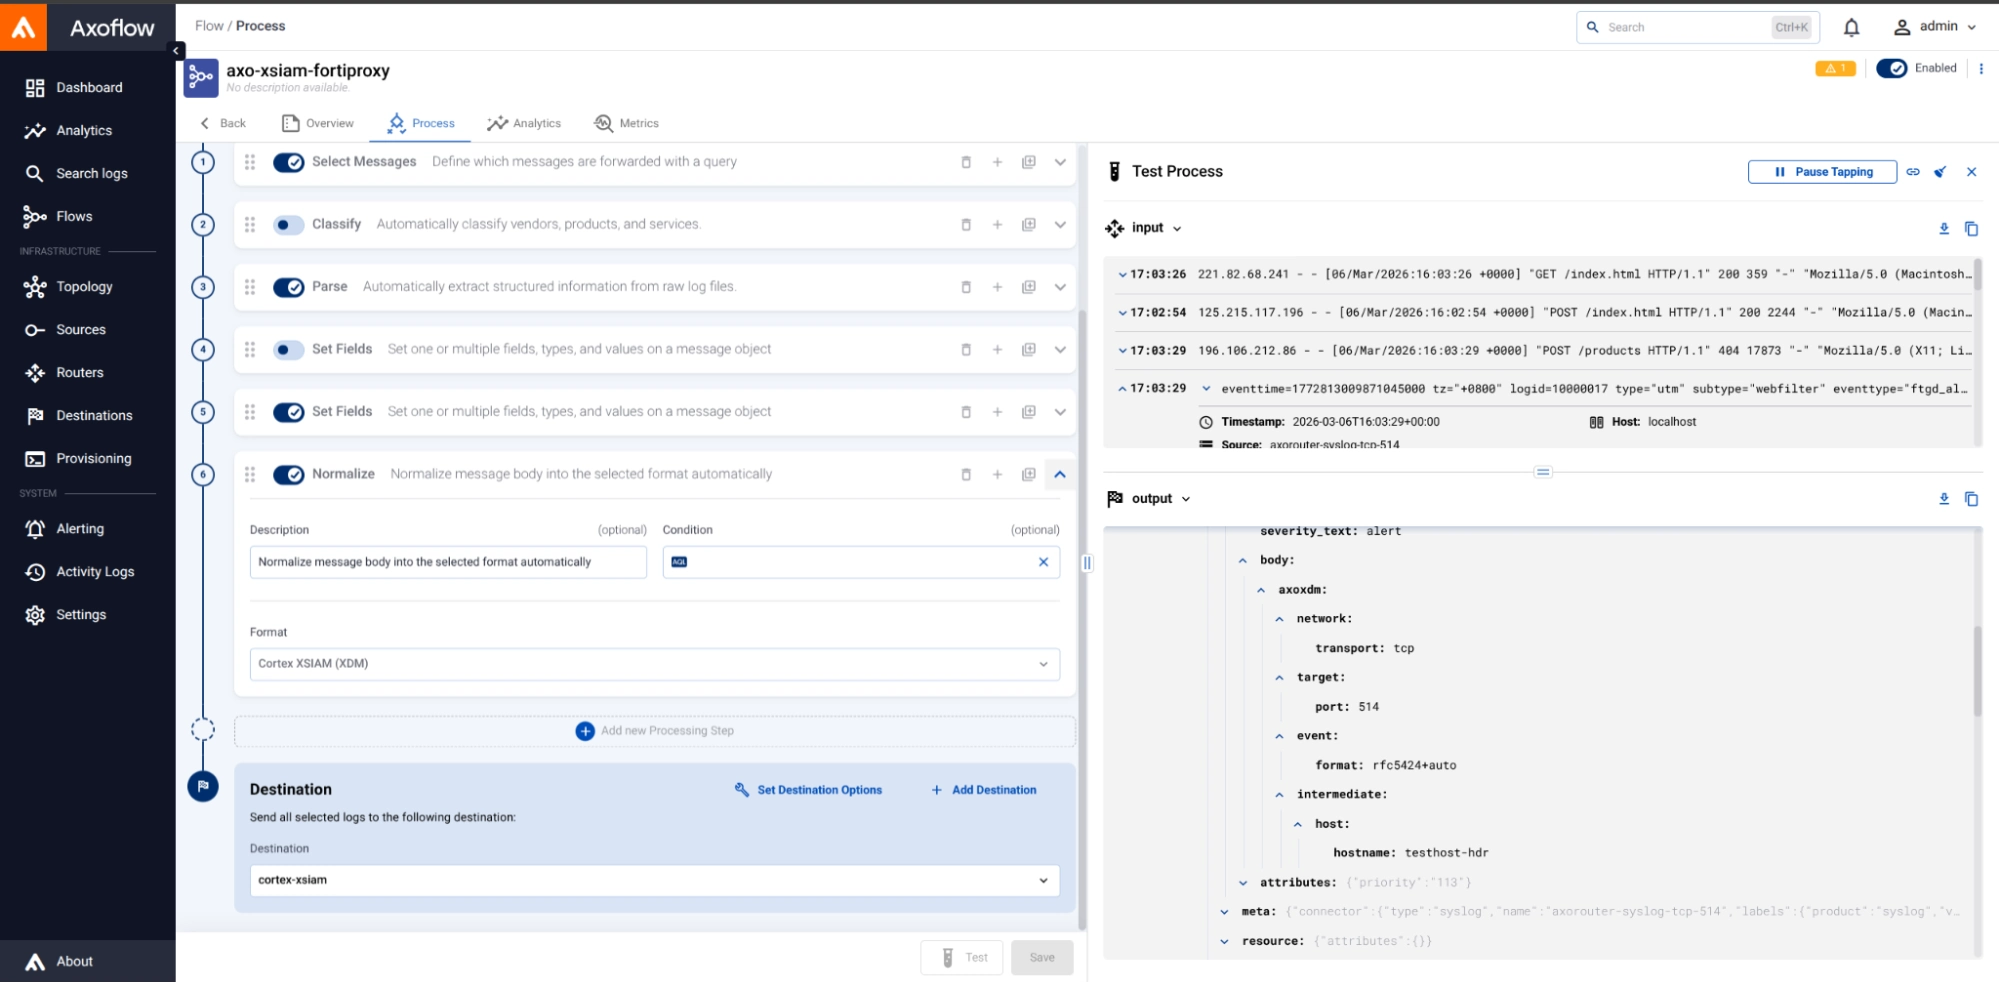This screenshot has height=983, width=1999.
Task: Disable the Parse step toggle
Action: [289, 287]
